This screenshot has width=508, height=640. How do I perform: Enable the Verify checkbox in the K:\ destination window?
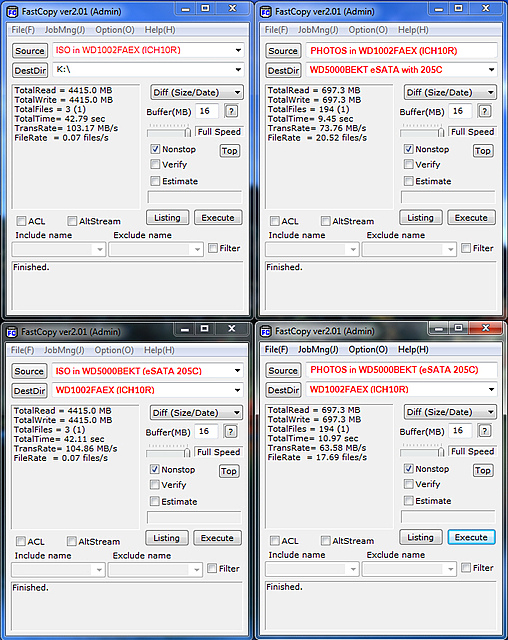[x=155, y=164]
